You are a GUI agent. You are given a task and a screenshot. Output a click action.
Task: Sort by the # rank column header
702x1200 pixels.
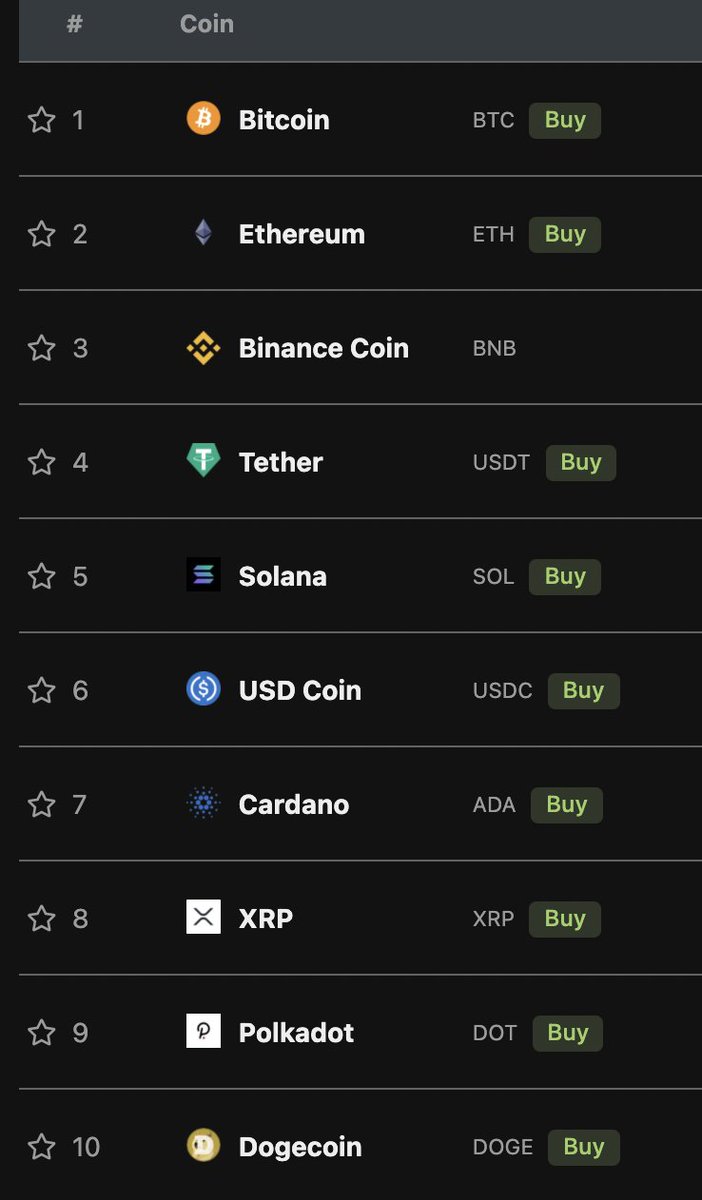74,24
